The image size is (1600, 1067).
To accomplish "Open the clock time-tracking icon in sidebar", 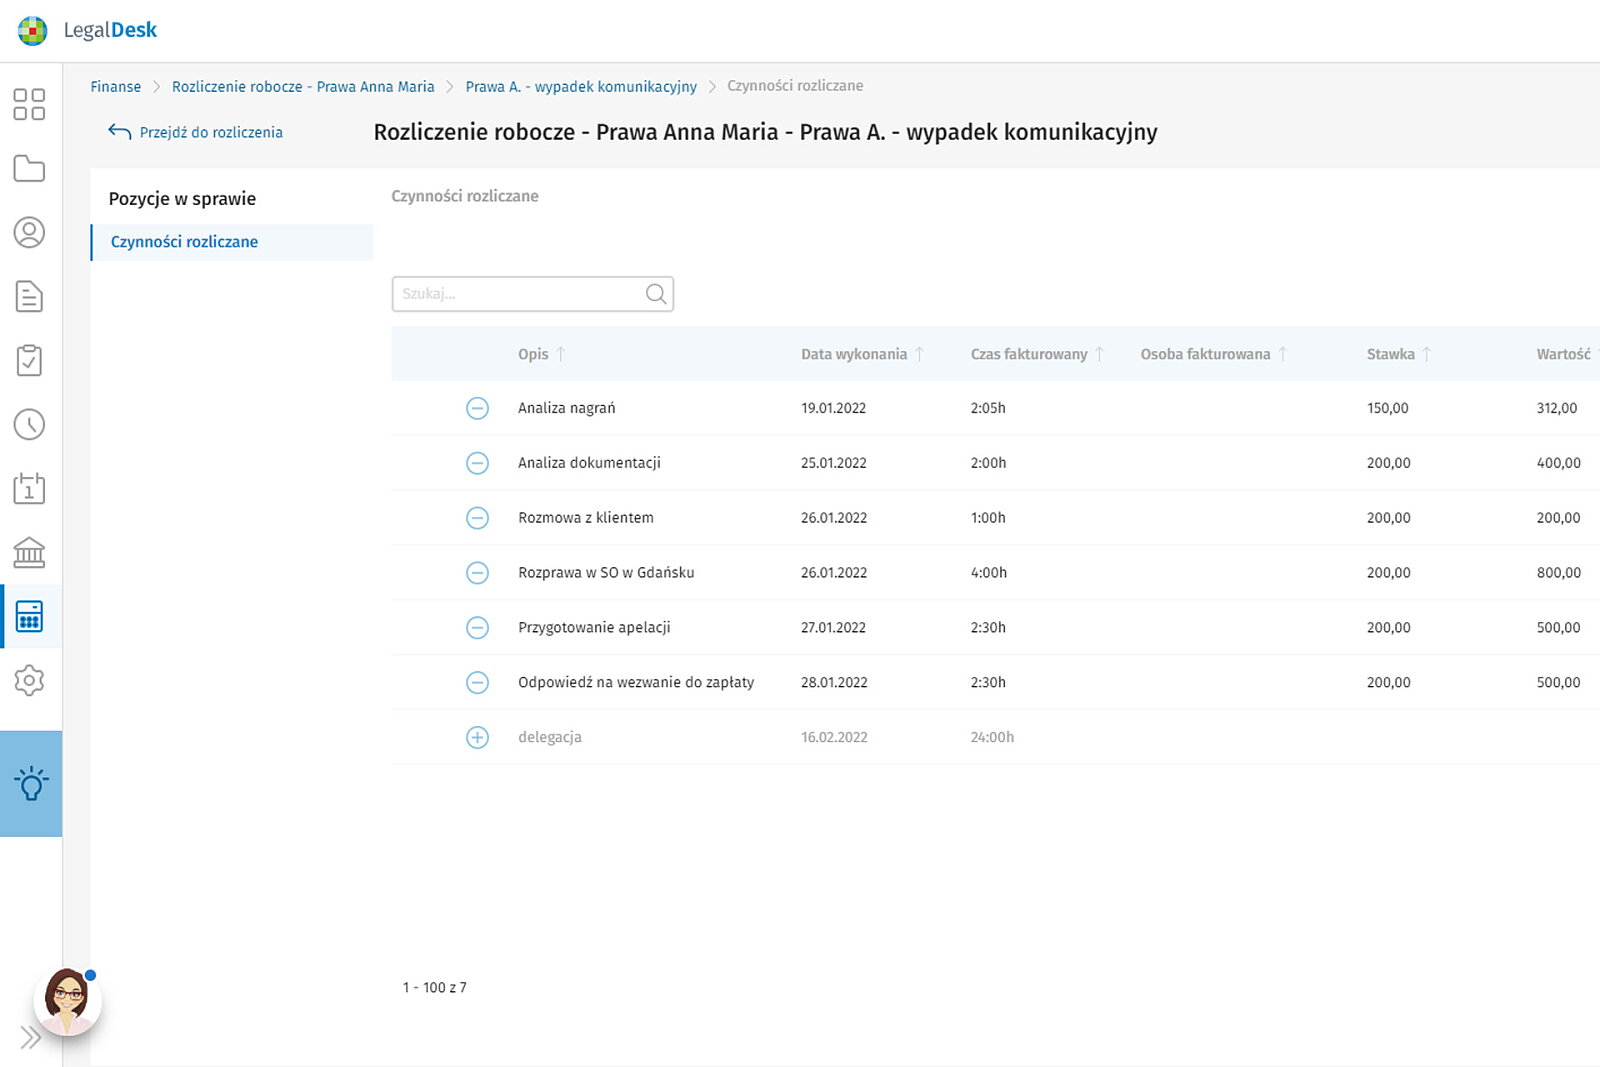I will point(29,424).
